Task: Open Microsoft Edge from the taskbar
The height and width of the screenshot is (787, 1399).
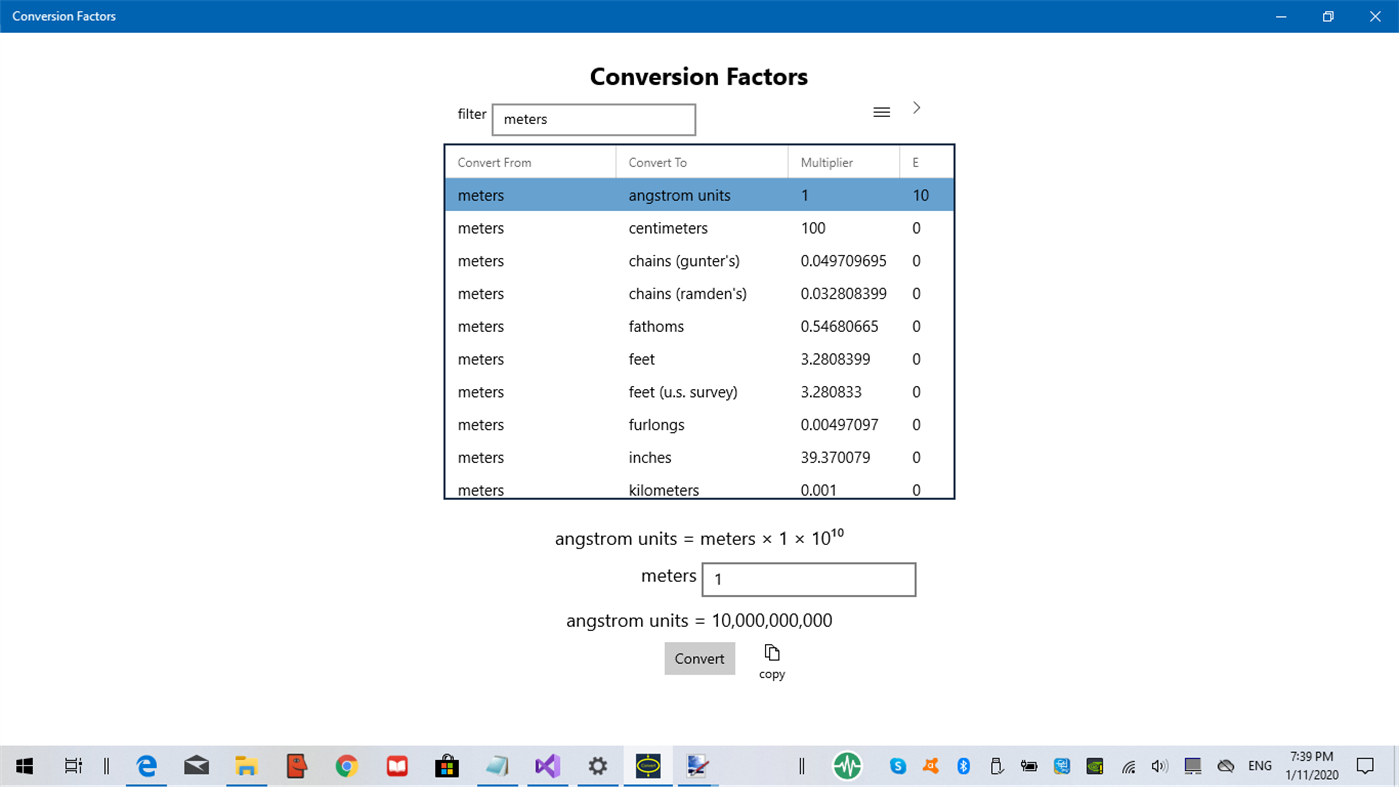Action: click(x=146, y=765)
